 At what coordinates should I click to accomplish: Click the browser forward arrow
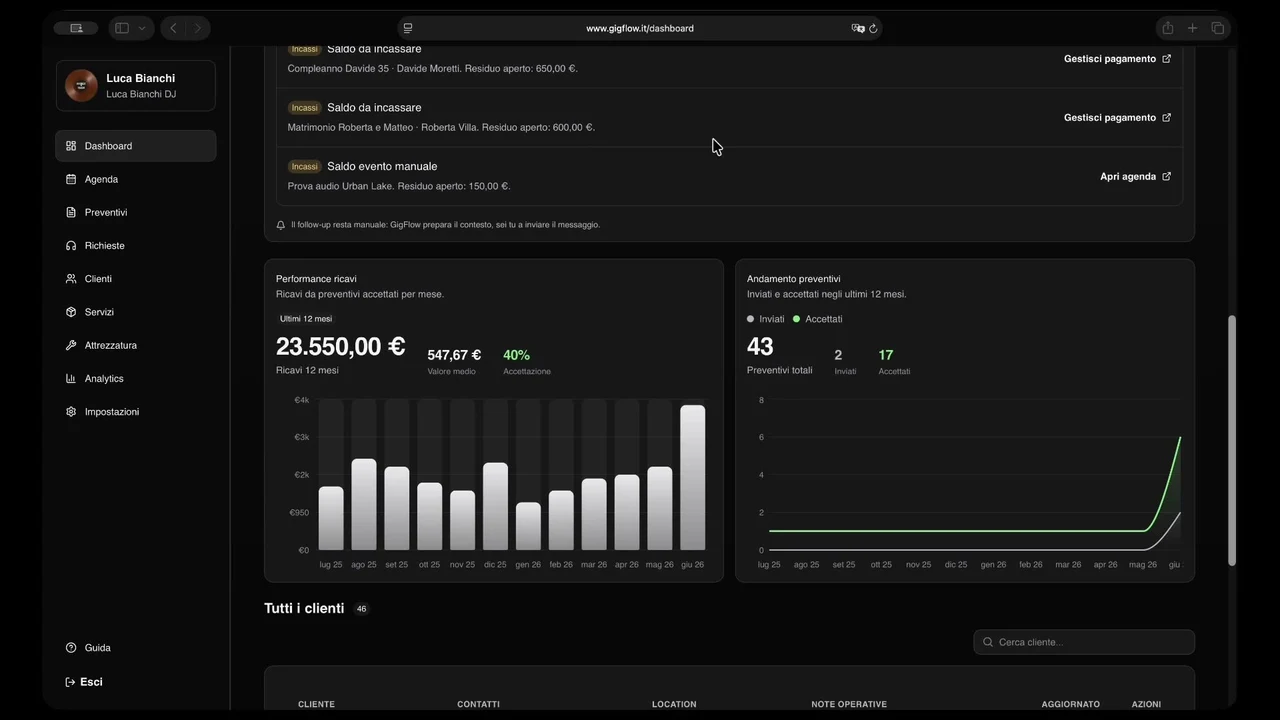click(197, 28)
